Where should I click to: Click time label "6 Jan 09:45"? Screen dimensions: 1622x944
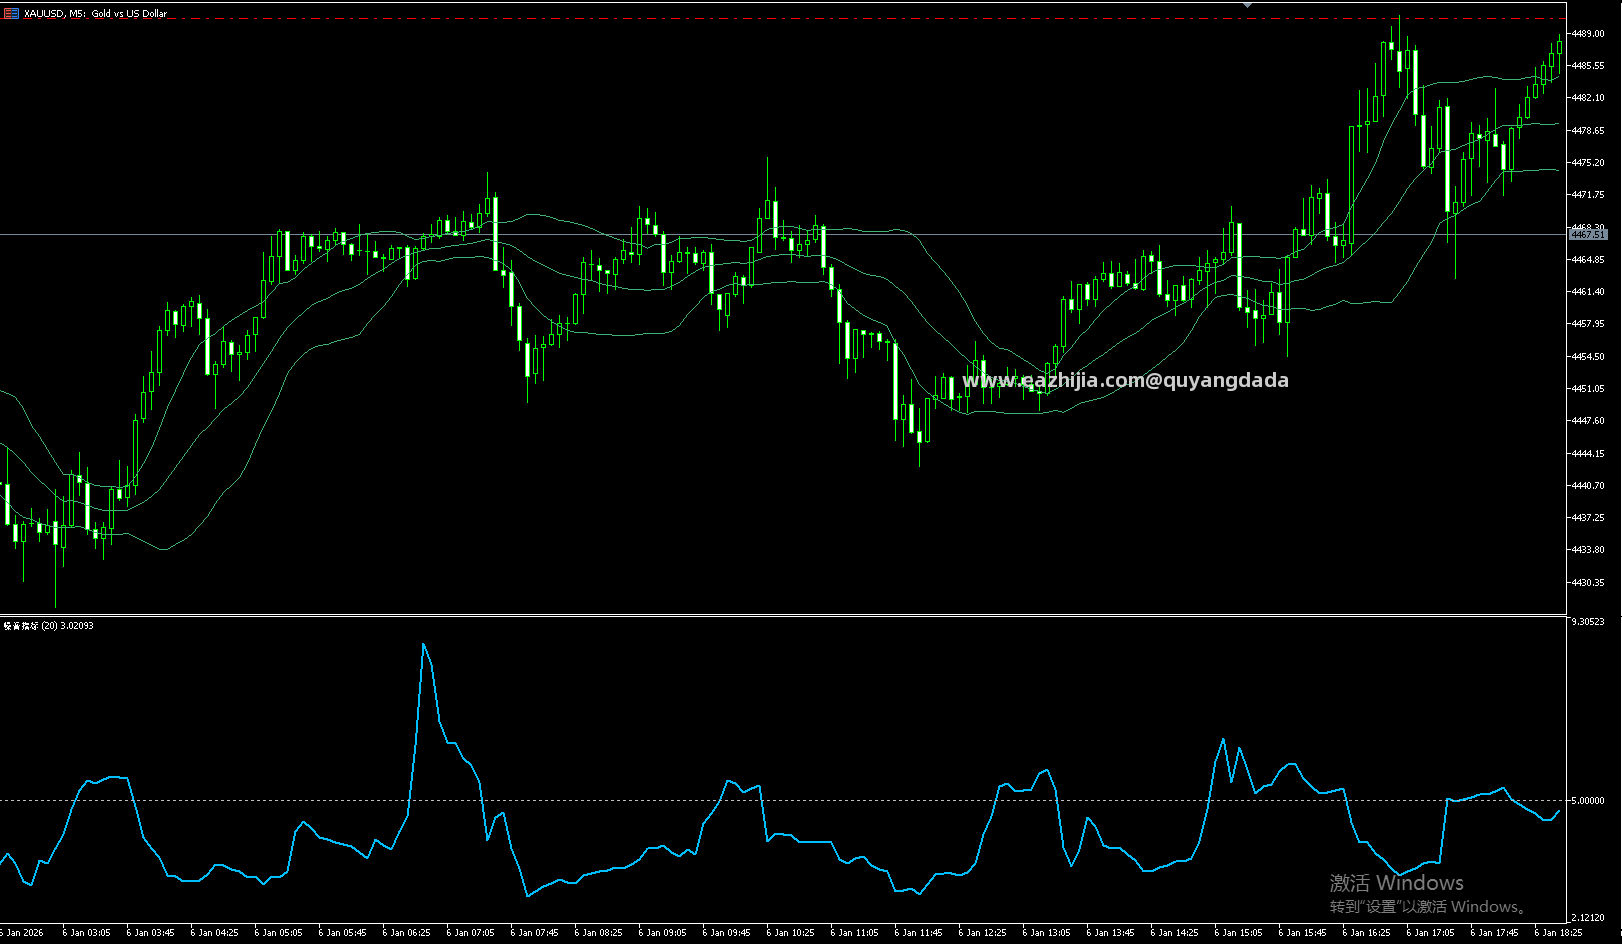click(x=726, y=933)
